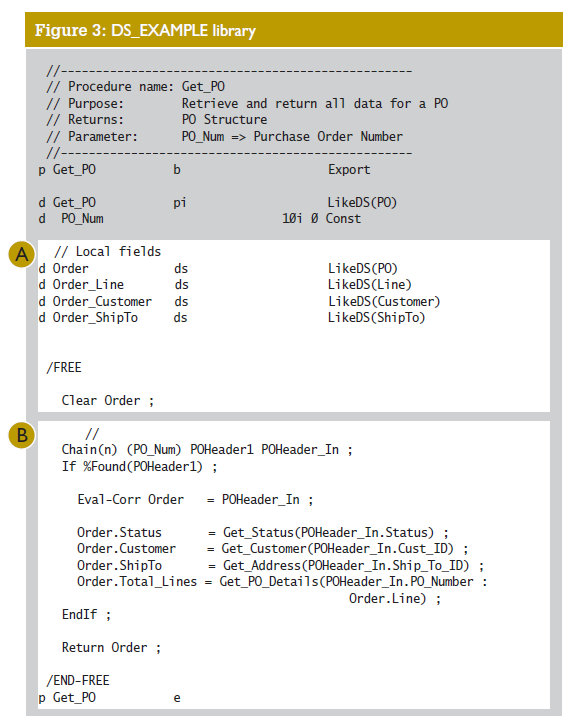This screenshot has height=727, width=572.
Task: Click LikeDS(PO) on the pi line
Action: click(362, 203)
